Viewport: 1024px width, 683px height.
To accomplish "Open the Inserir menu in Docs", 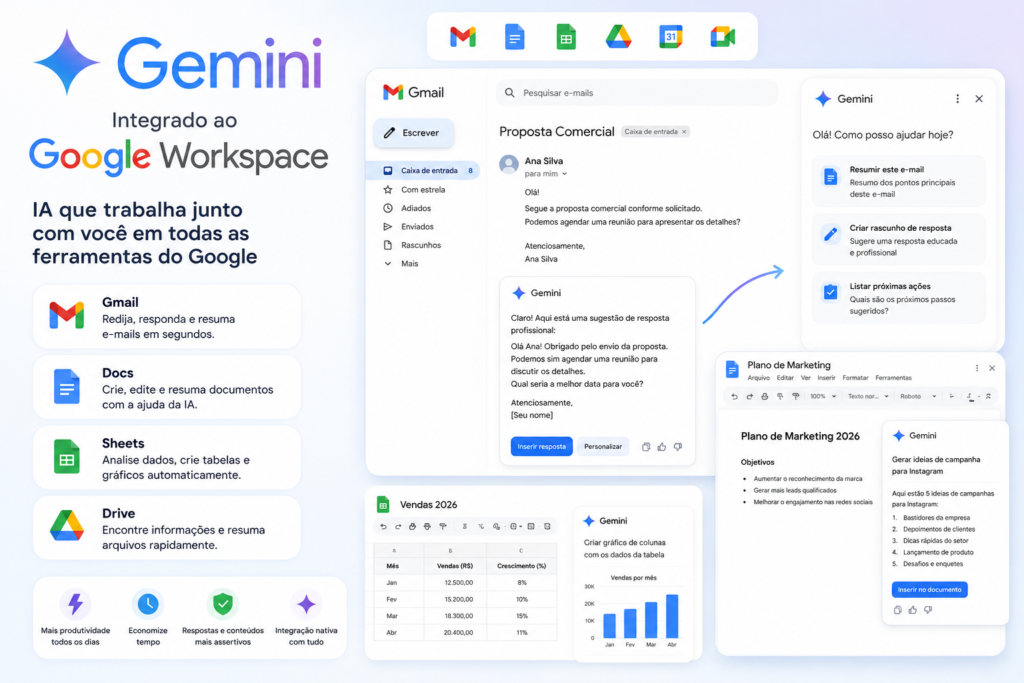I will [826, 378].
